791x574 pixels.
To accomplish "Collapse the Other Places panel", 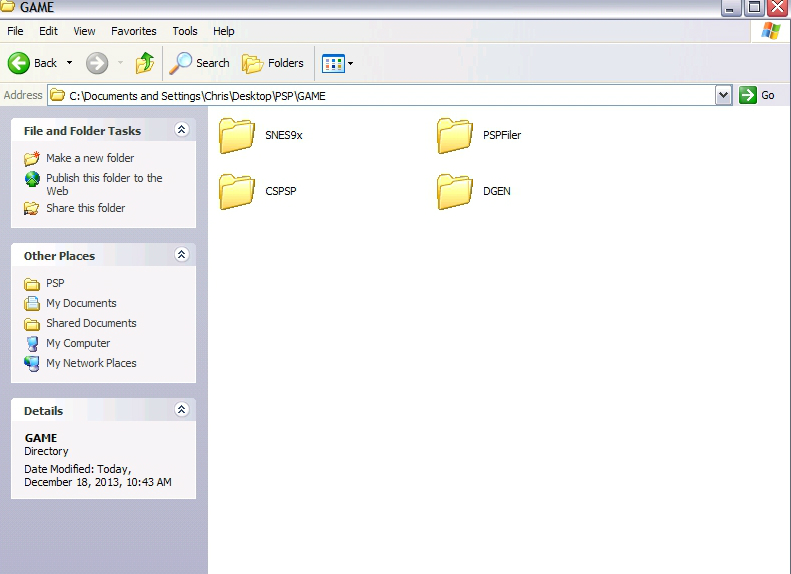I will pos(181,255).
